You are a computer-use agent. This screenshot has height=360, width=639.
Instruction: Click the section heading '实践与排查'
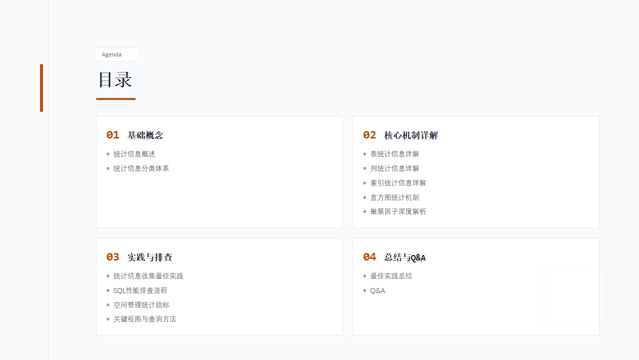coord(150,257)
